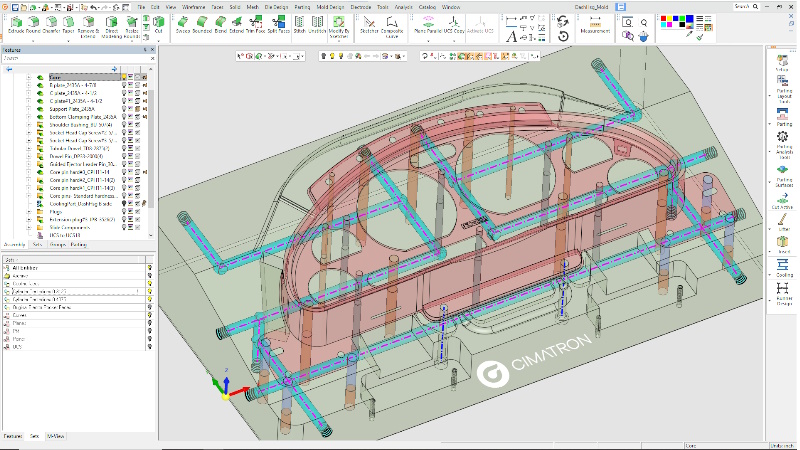Switch to the M-View tab
Image resolution: width=800 pixels, height=450 pixels.
(56, 436)
